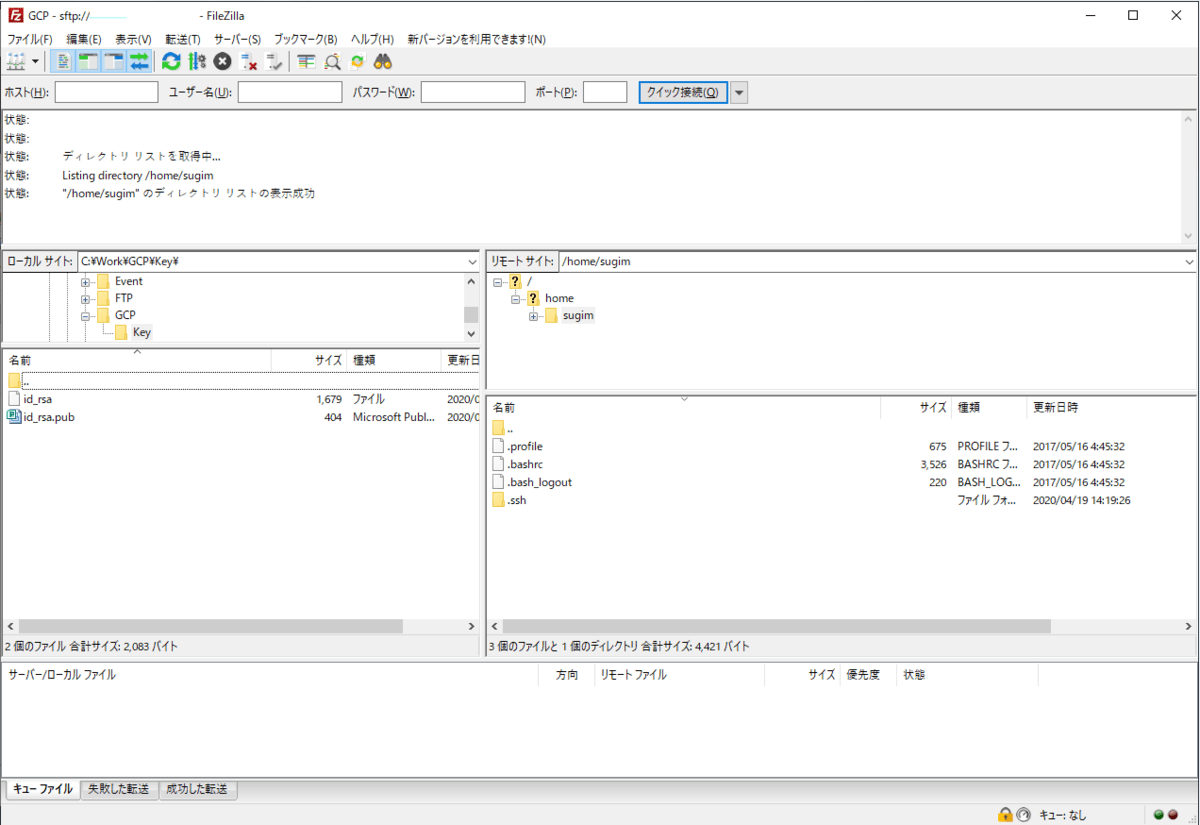
Task: Open the Quickconnect history dropdown arrow
Action: (739, 93)
